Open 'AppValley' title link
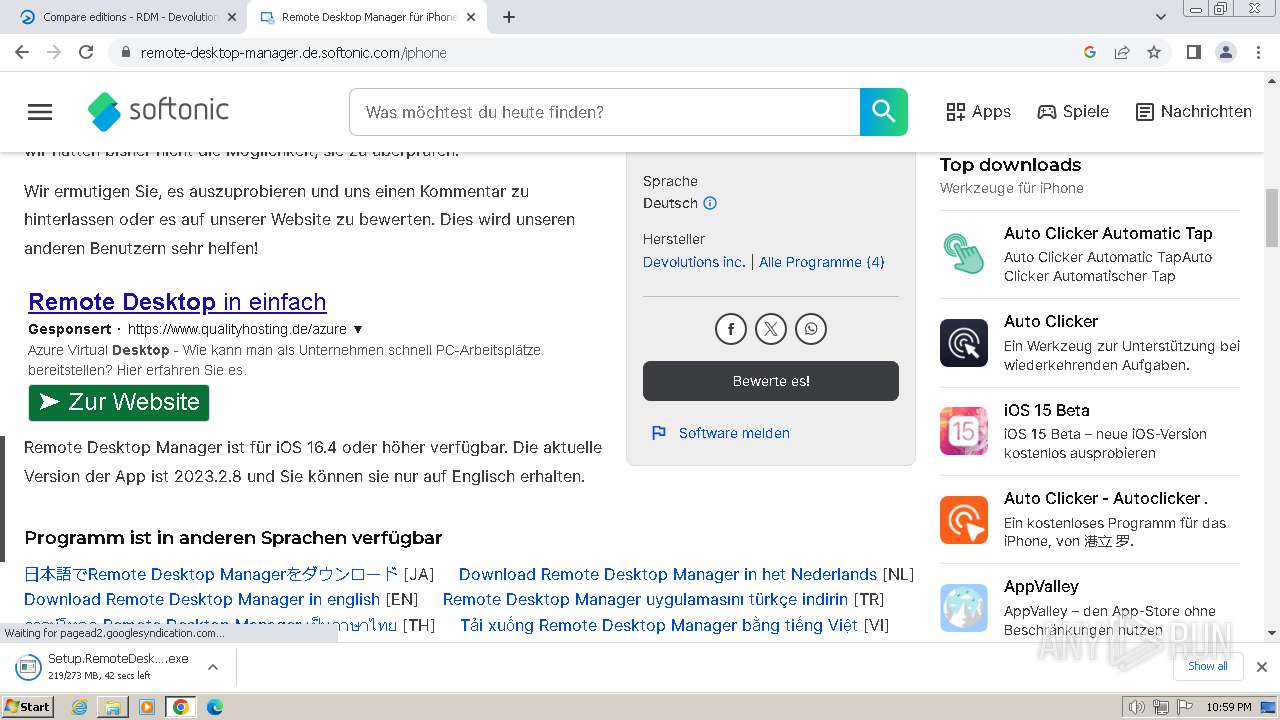 tap(1041, 586)
